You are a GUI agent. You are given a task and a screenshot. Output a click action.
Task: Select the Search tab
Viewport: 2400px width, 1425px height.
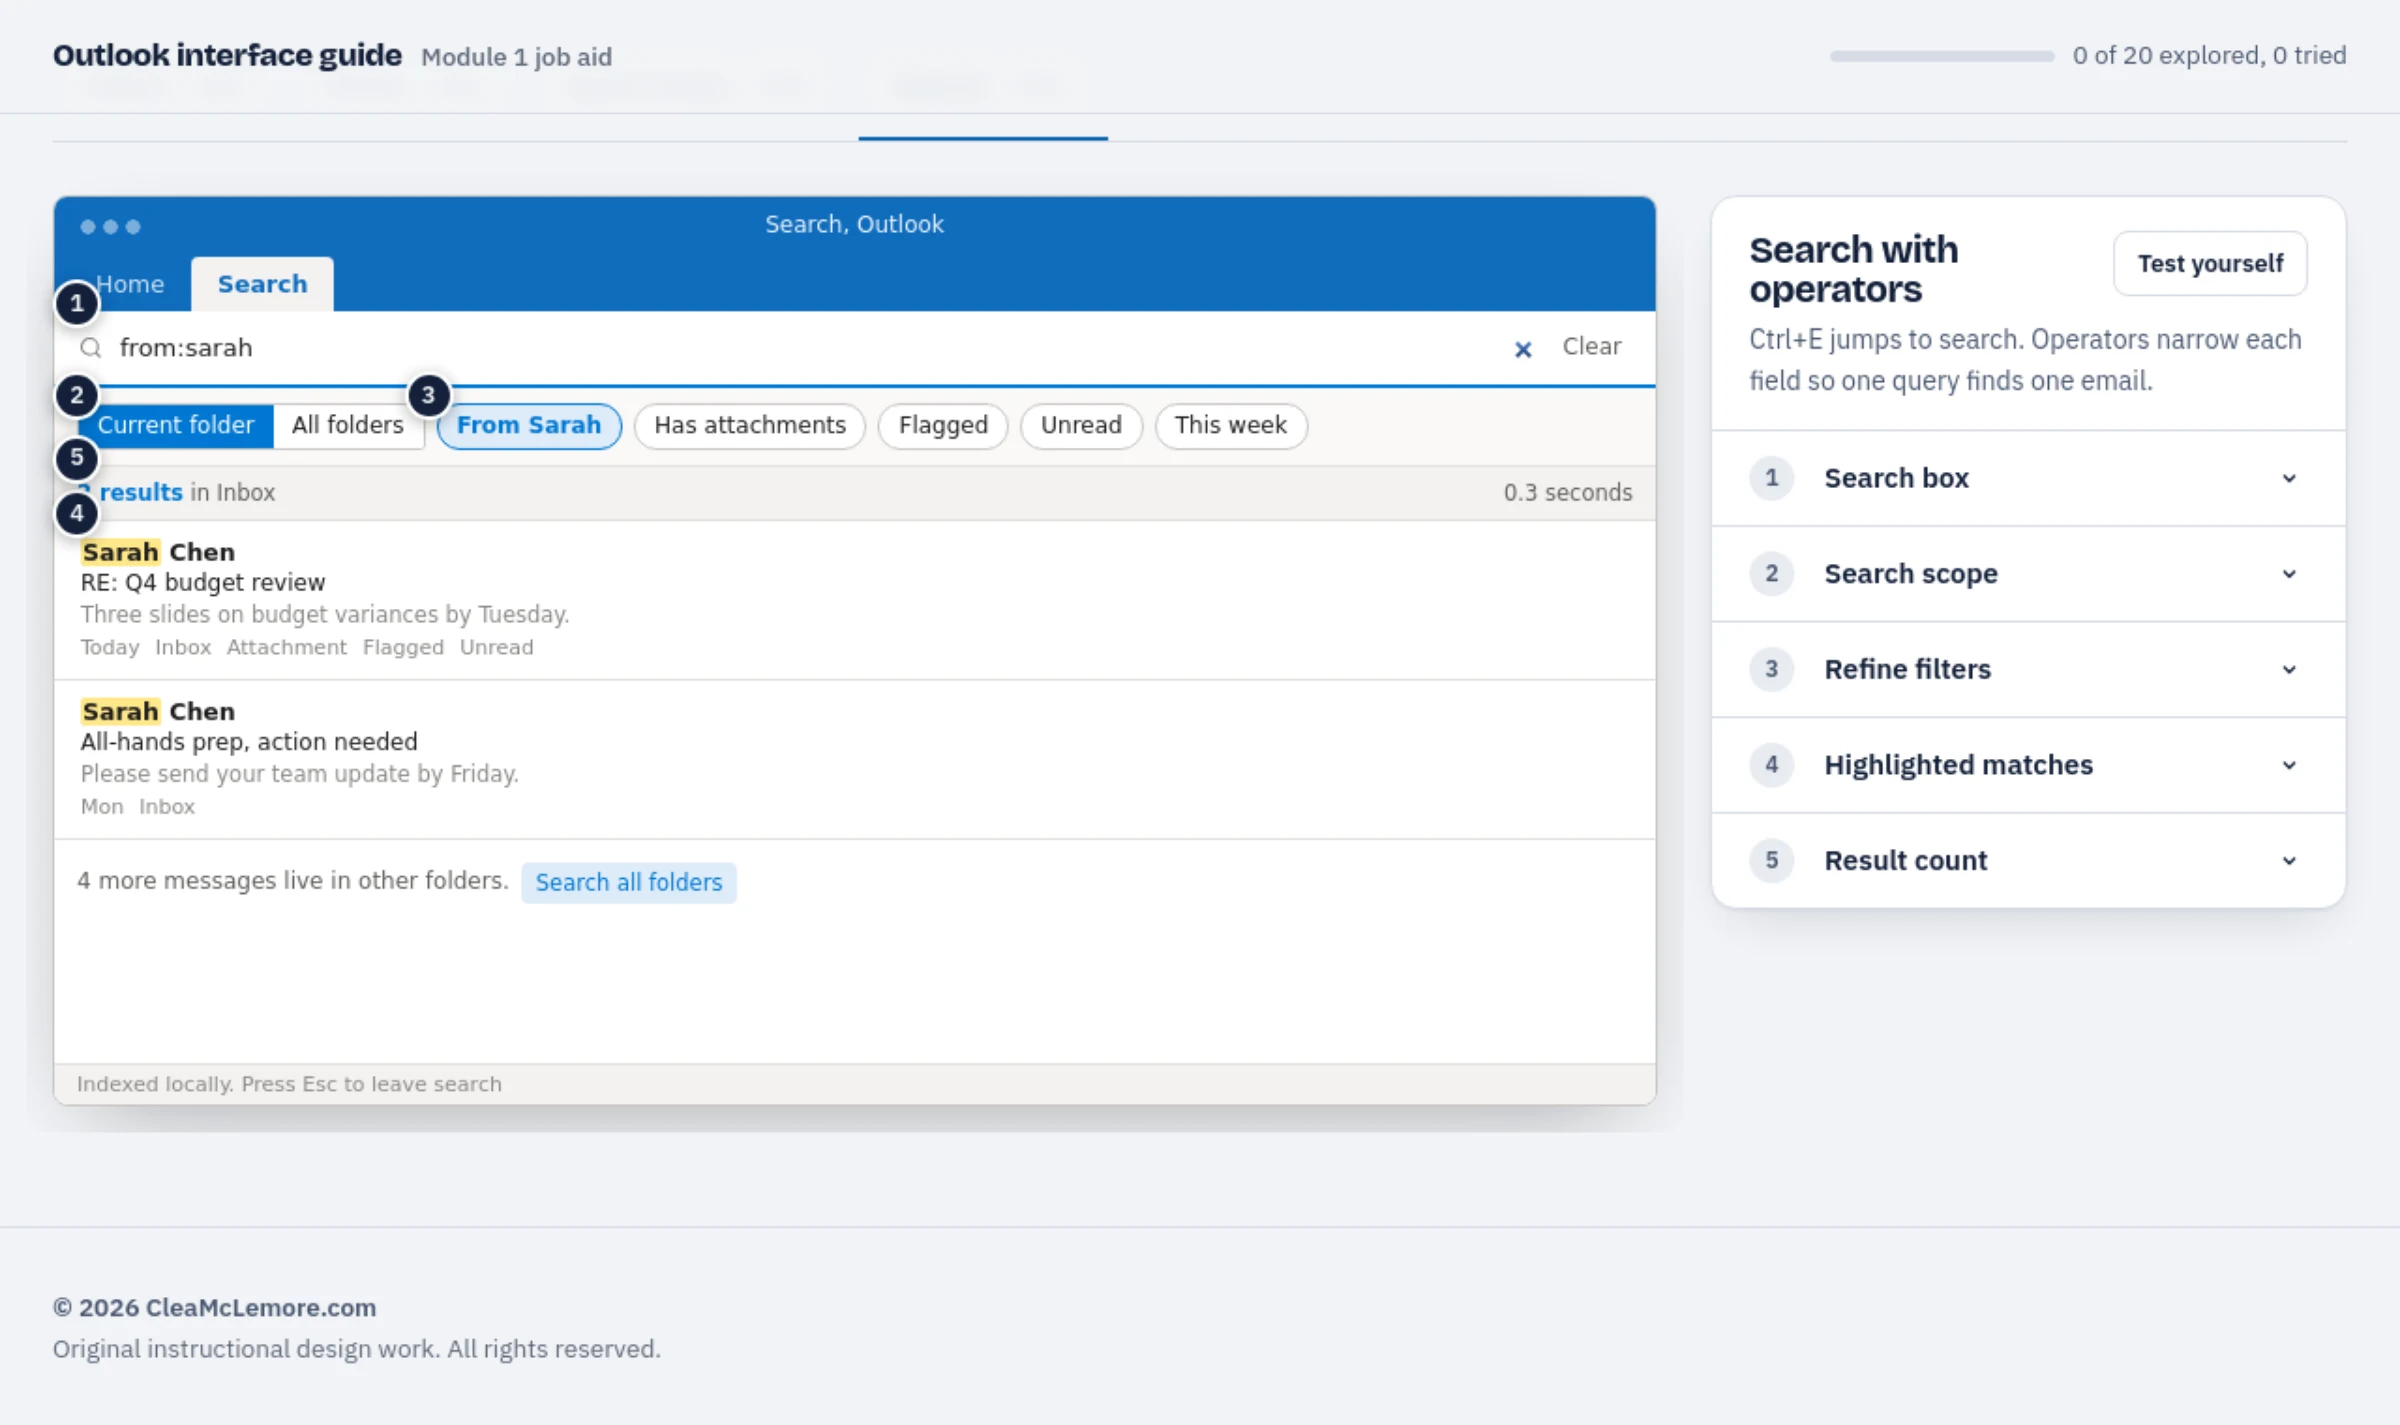click(262, 284)
